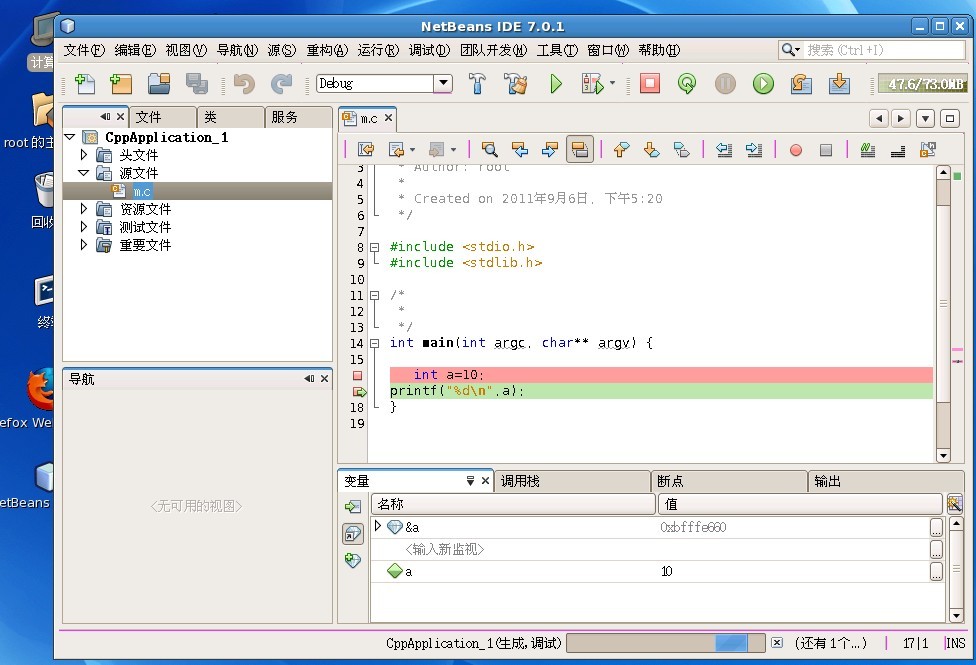
Task: Toggle the macro recording red dot icon
Action: point(796,149)
